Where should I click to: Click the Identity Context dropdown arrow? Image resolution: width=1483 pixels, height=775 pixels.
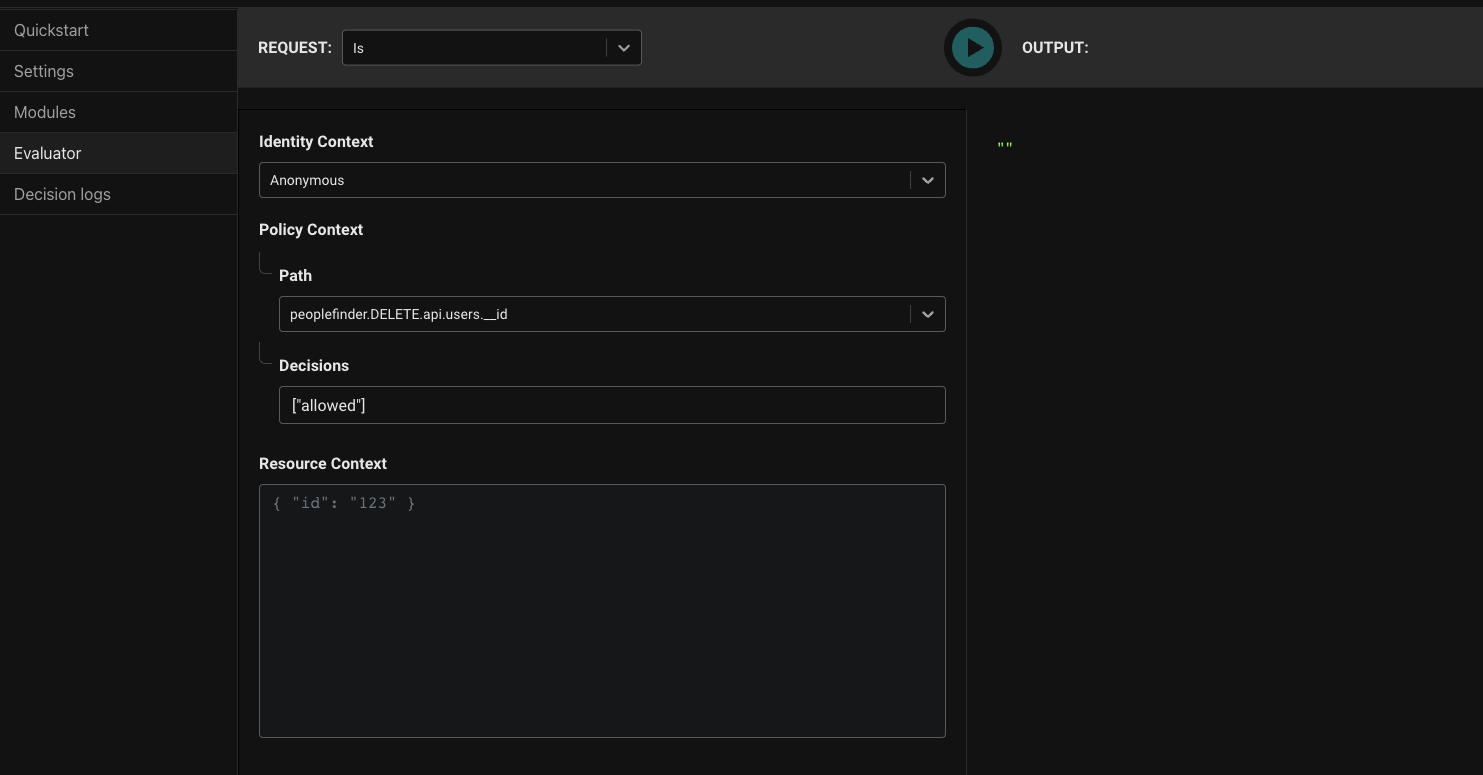click(927, 180)
